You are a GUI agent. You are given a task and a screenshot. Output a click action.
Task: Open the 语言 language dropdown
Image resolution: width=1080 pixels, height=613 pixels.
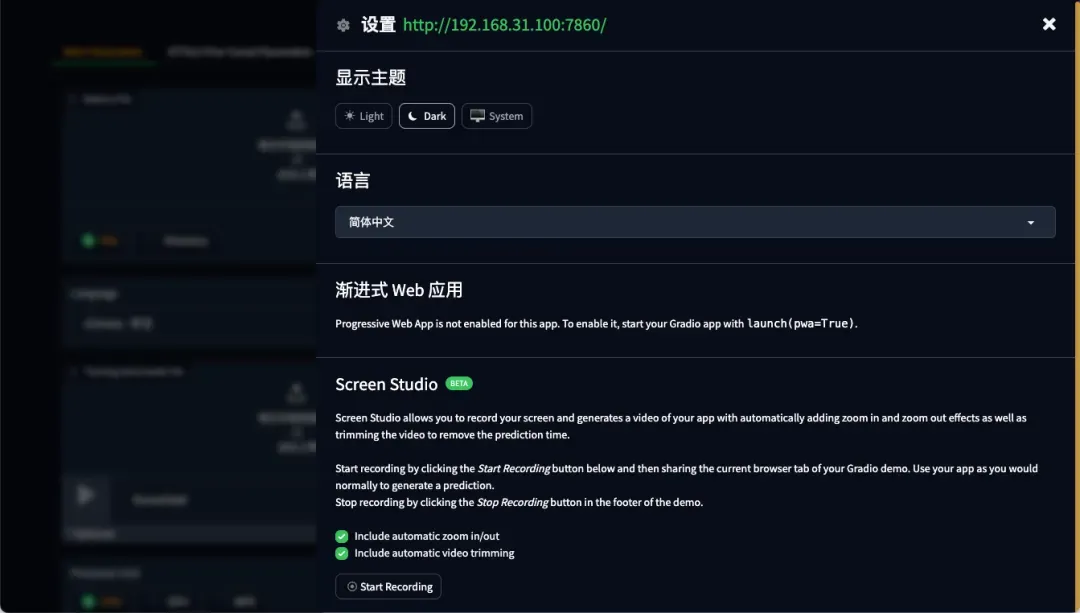pyautogui.click(x=695, y=221)
